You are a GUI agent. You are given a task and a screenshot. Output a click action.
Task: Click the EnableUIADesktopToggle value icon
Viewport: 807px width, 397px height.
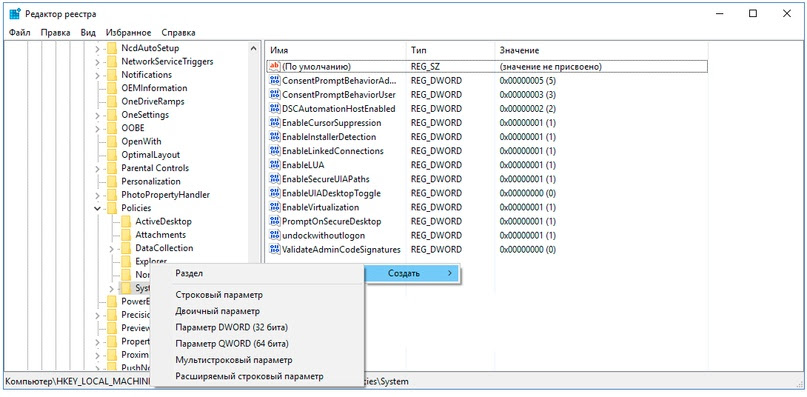pyautogui.click(x=274, y=193)
